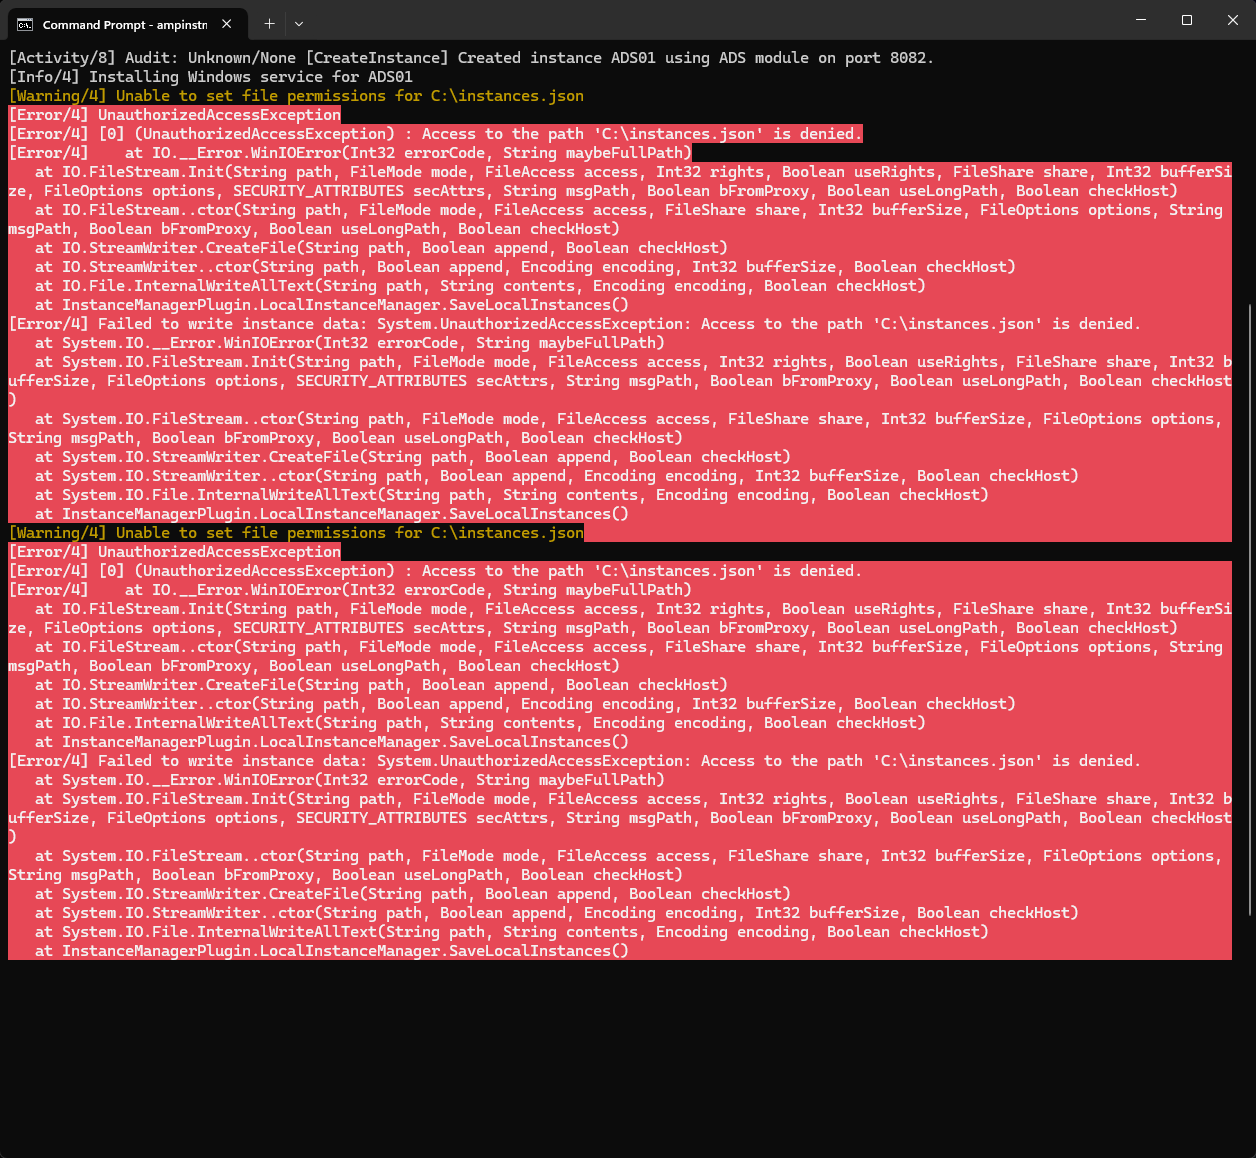Click the first 'Failed to write instance data' line
This screenshot has width=1256, height=1158.
[x=574, y=324]
